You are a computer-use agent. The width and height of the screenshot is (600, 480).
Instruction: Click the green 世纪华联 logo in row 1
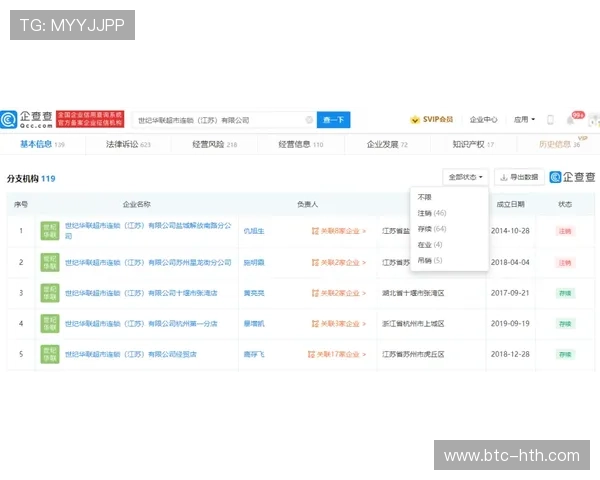pos(50,231)
